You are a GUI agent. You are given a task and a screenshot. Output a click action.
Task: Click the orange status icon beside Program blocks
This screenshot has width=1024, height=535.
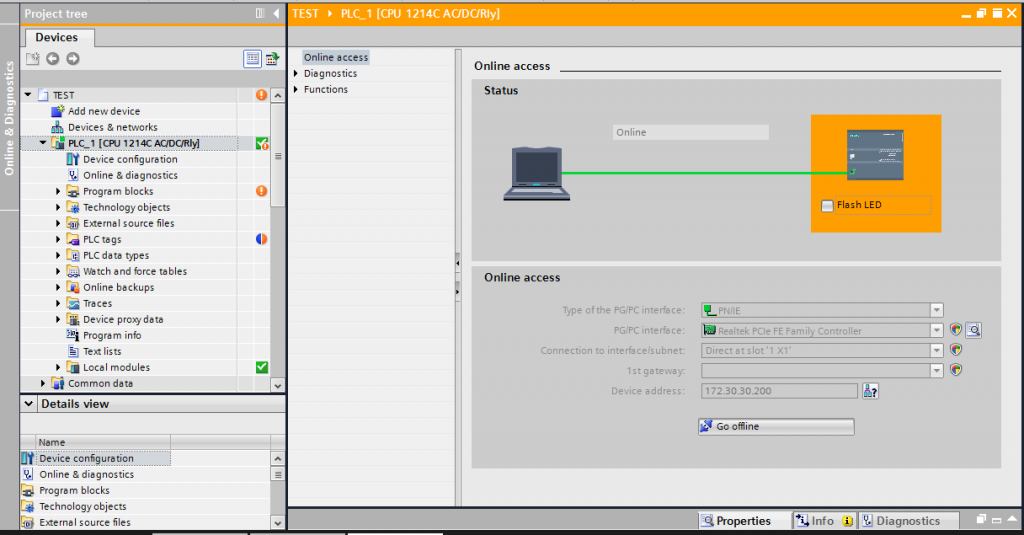pos(261,191)
